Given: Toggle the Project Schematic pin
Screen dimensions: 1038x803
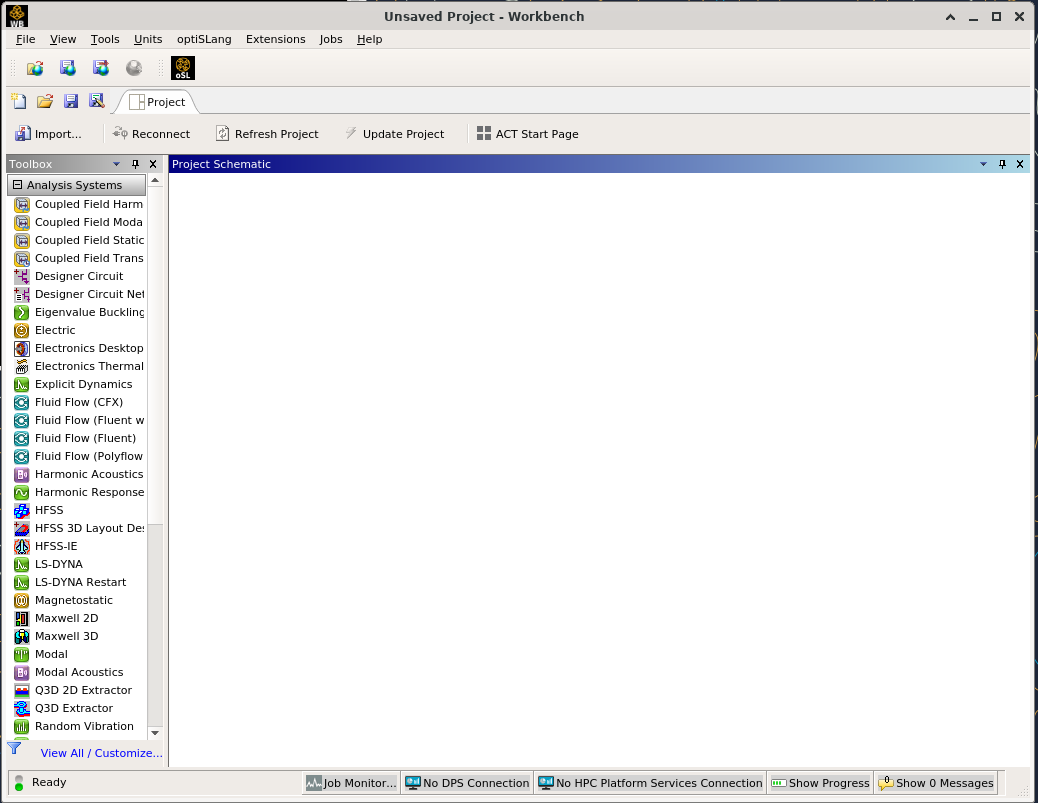Looking at the screenshot, I should [x=1002, y=164].
